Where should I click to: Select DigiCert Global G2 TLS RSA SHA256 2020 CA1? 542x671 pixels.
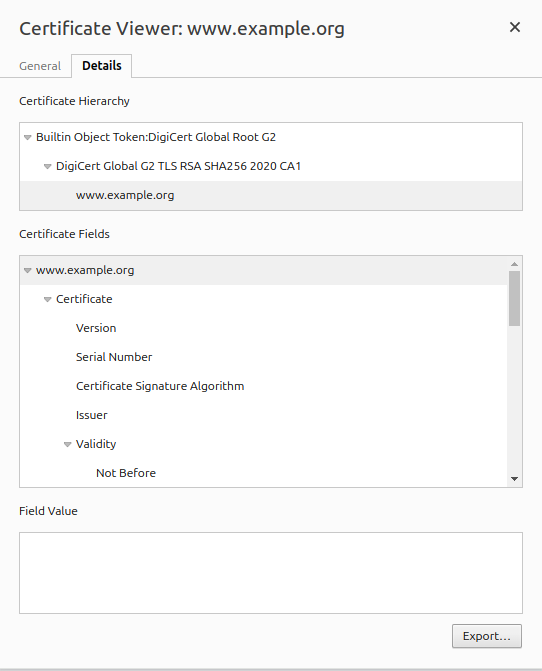coord(178,166)
